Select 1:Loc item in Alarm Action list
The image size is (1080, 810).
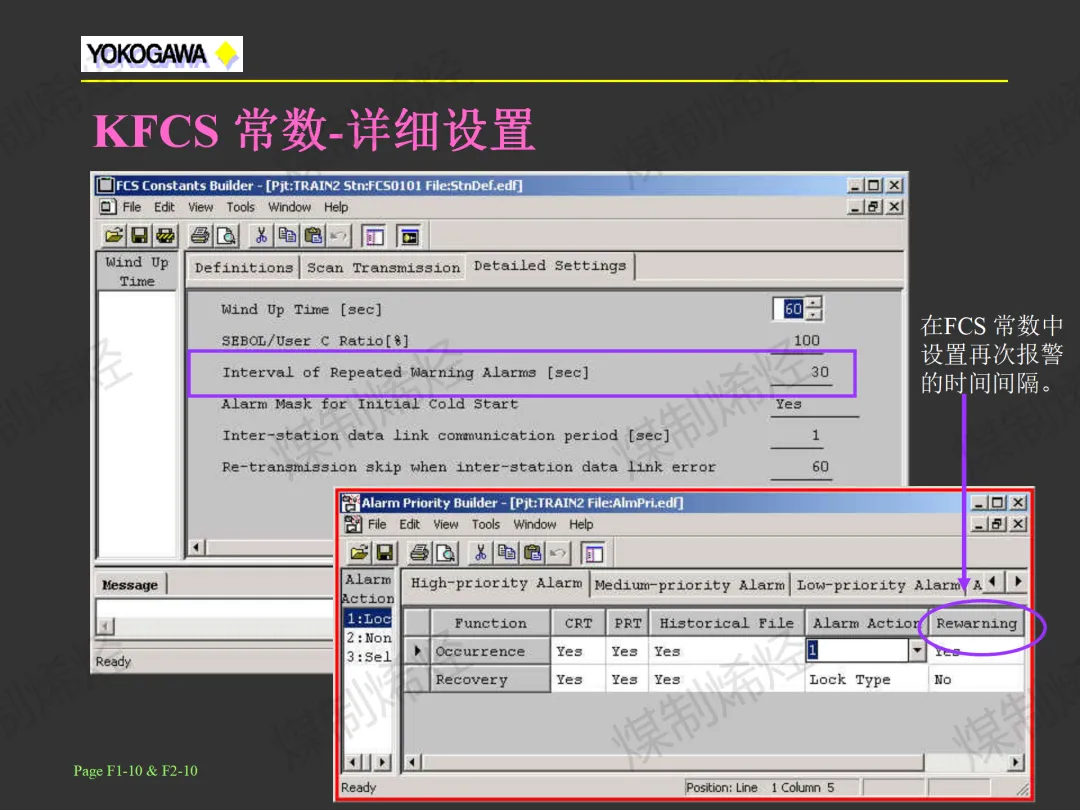click(368, 619)
